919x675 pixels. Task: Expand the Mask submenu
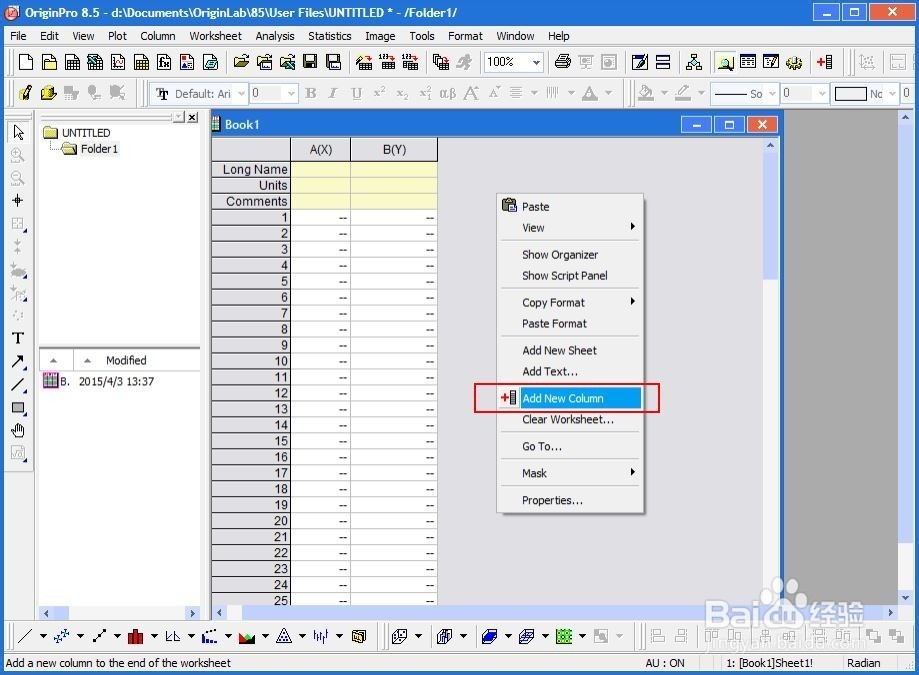(570, 473)
